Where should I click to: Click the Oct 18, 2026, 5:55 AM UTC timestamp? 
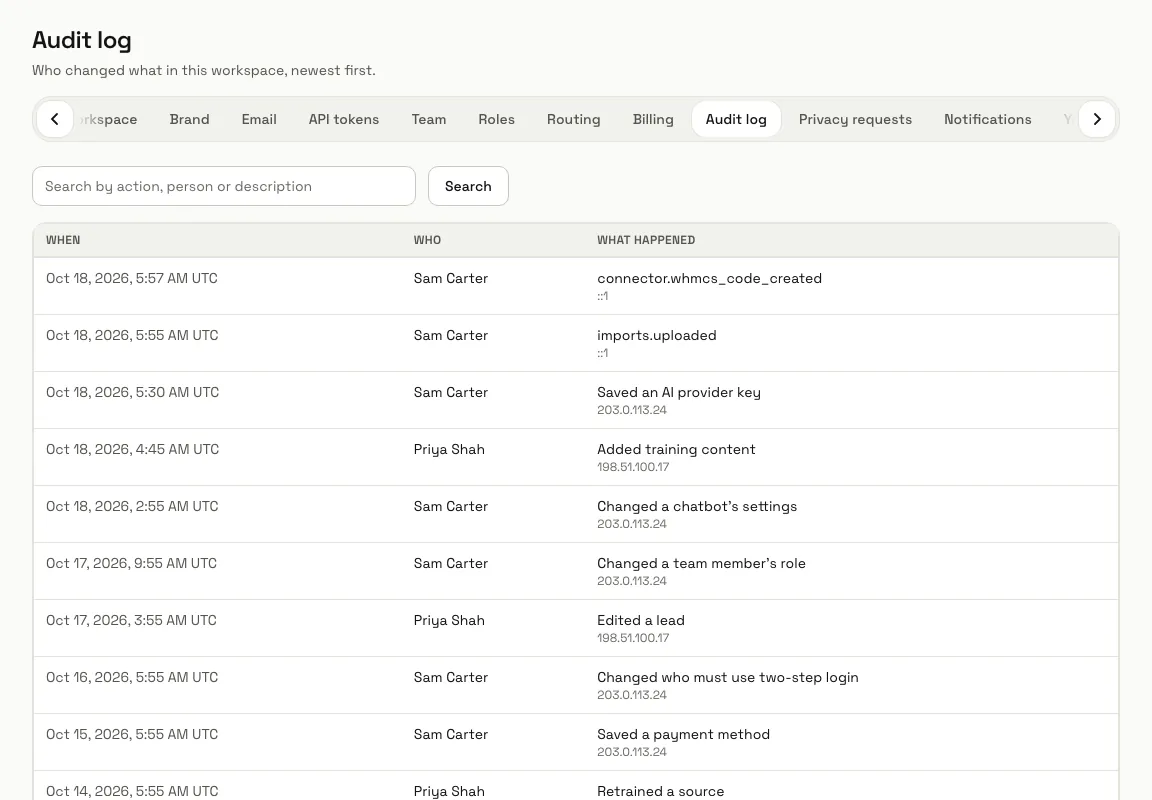(132, 336)
